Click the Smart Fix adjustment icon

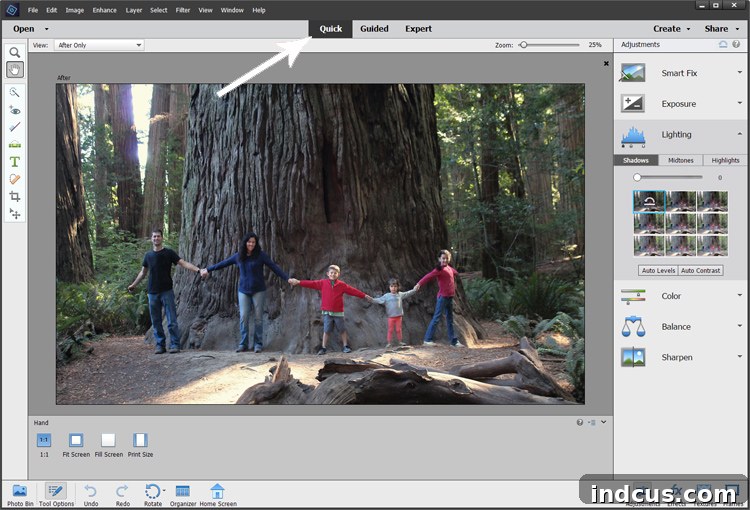(633, 73)
